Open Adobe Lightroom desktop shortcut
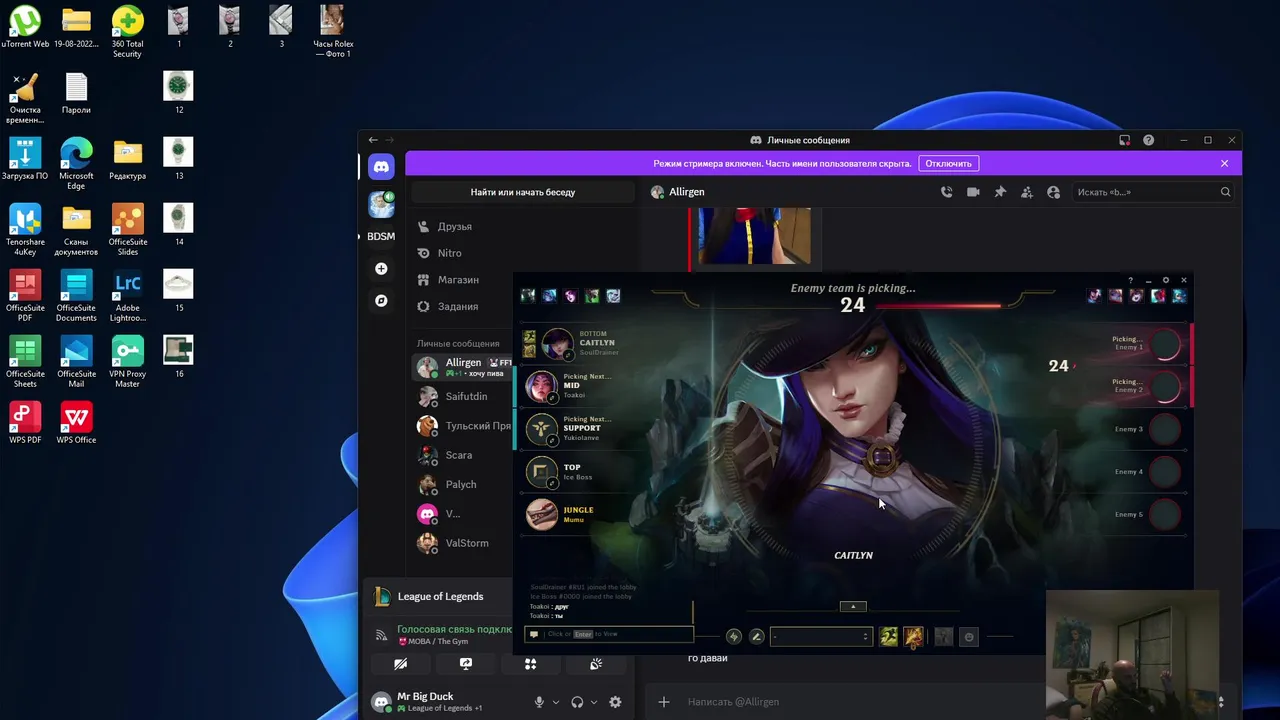Viewport: 1280px width, 720px height. tap(128, 296)
